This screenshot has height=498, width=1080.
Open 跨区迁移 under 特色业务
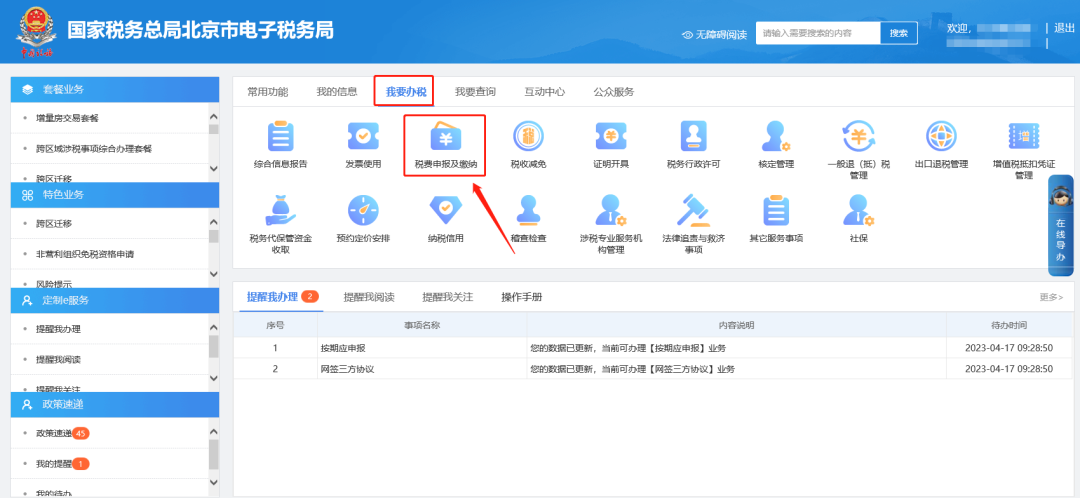pyautogui.click(x=54, y=223)
